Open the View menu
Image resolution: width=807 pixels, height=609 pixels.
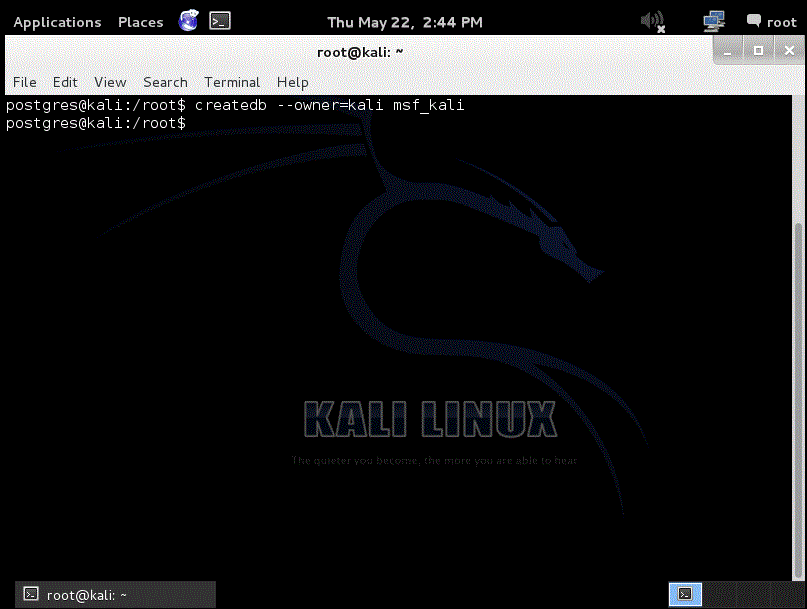[x=110, y=82]
